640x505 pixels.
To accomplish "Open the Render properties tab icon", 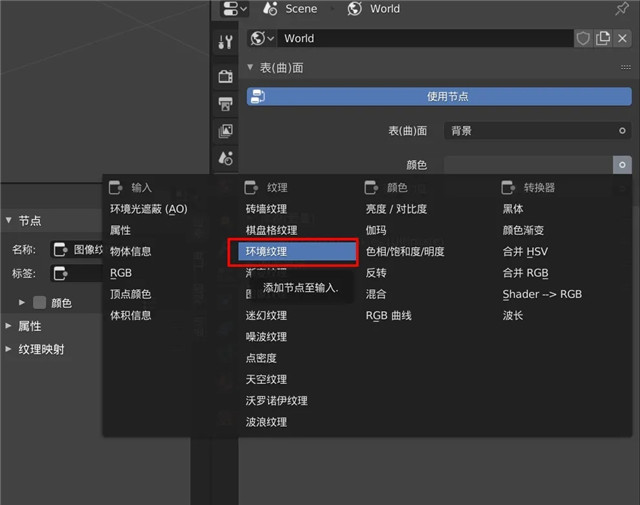I will coord(225,76).
